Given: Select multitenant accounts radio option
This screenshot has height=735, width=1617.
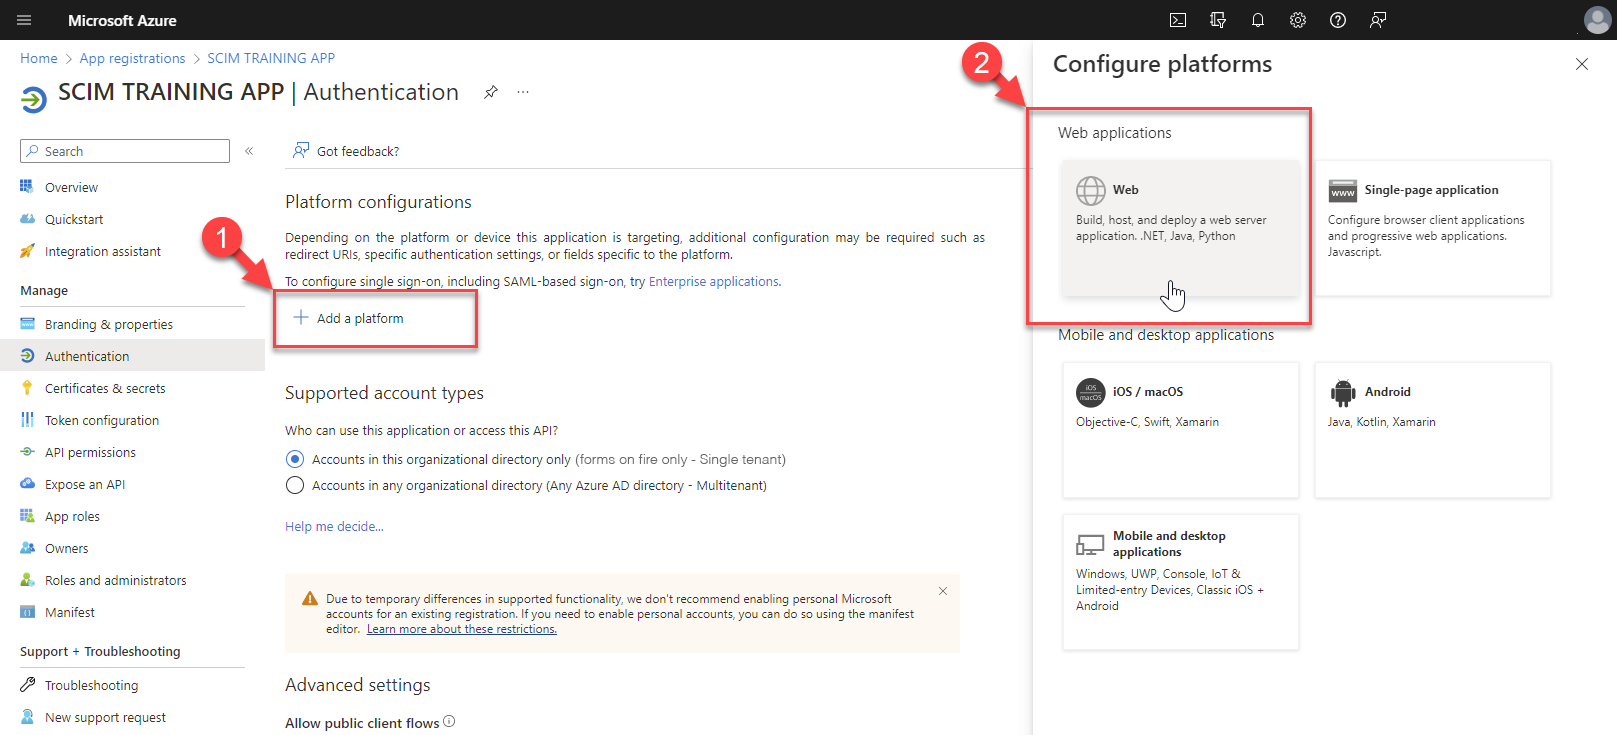Looking at the screenshot, I should coord(295,485).
